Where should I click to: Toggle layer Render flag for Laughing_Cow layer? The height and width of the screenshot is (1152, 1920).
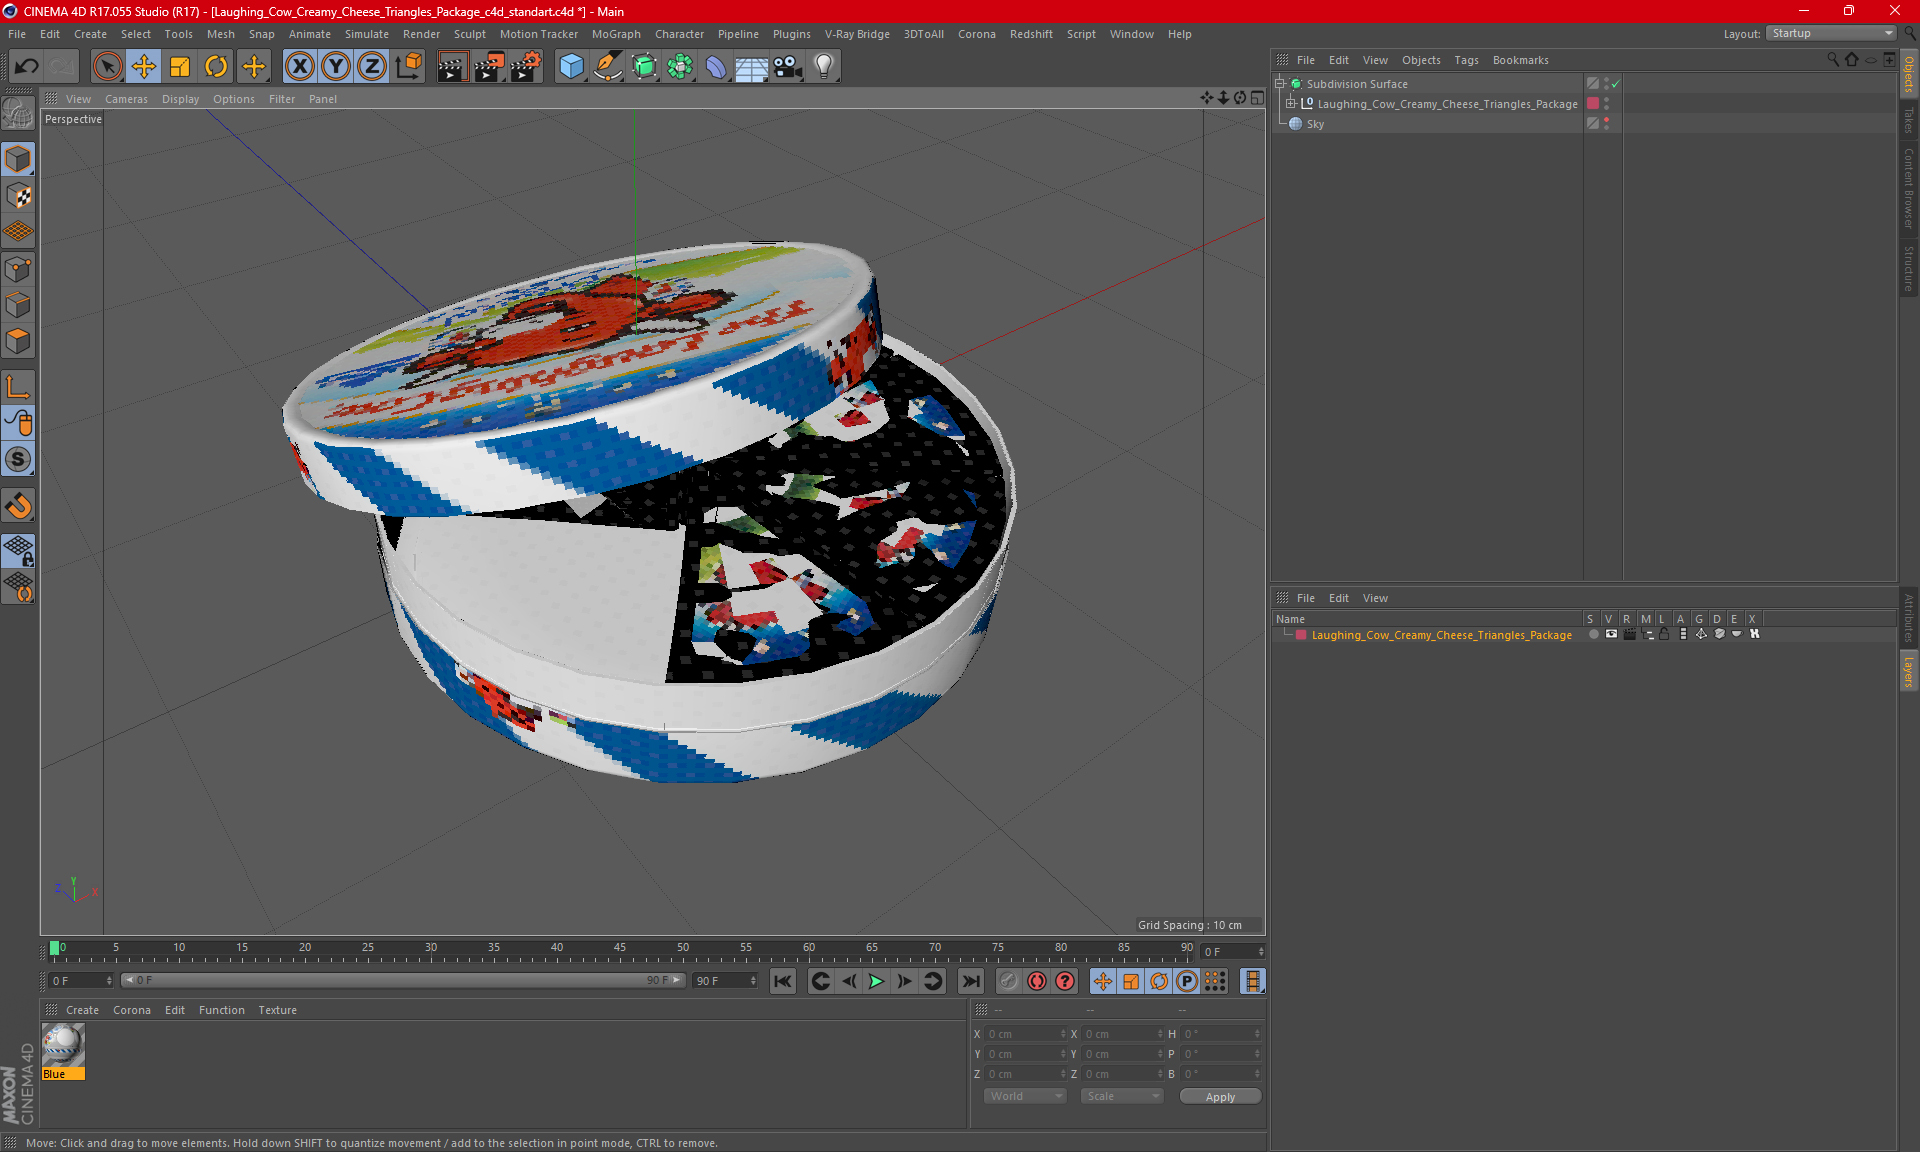coord(1629,635)
